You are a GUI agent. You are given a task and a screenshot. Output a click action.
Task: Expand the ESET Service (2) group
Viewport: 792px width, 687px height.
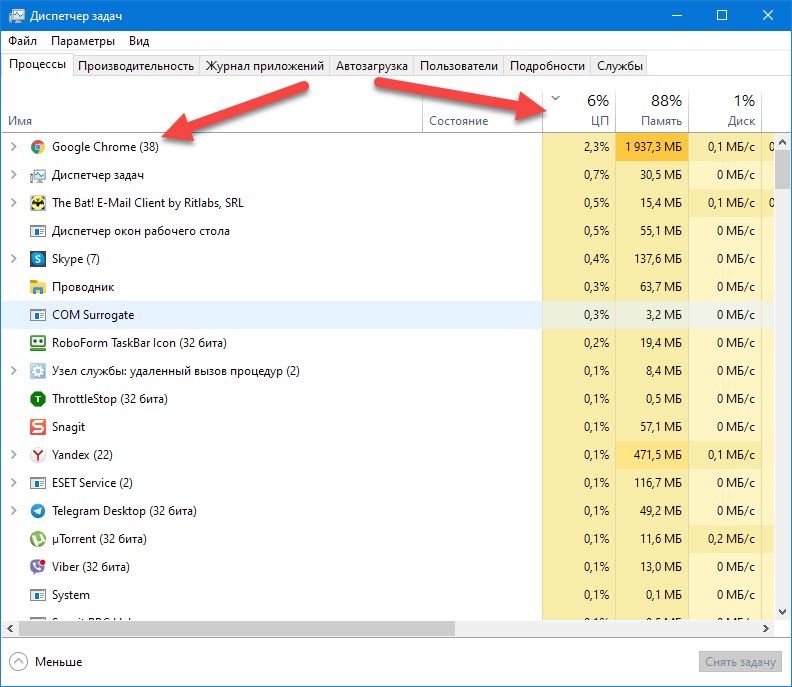pyautogui.click(x=14, y=483)
